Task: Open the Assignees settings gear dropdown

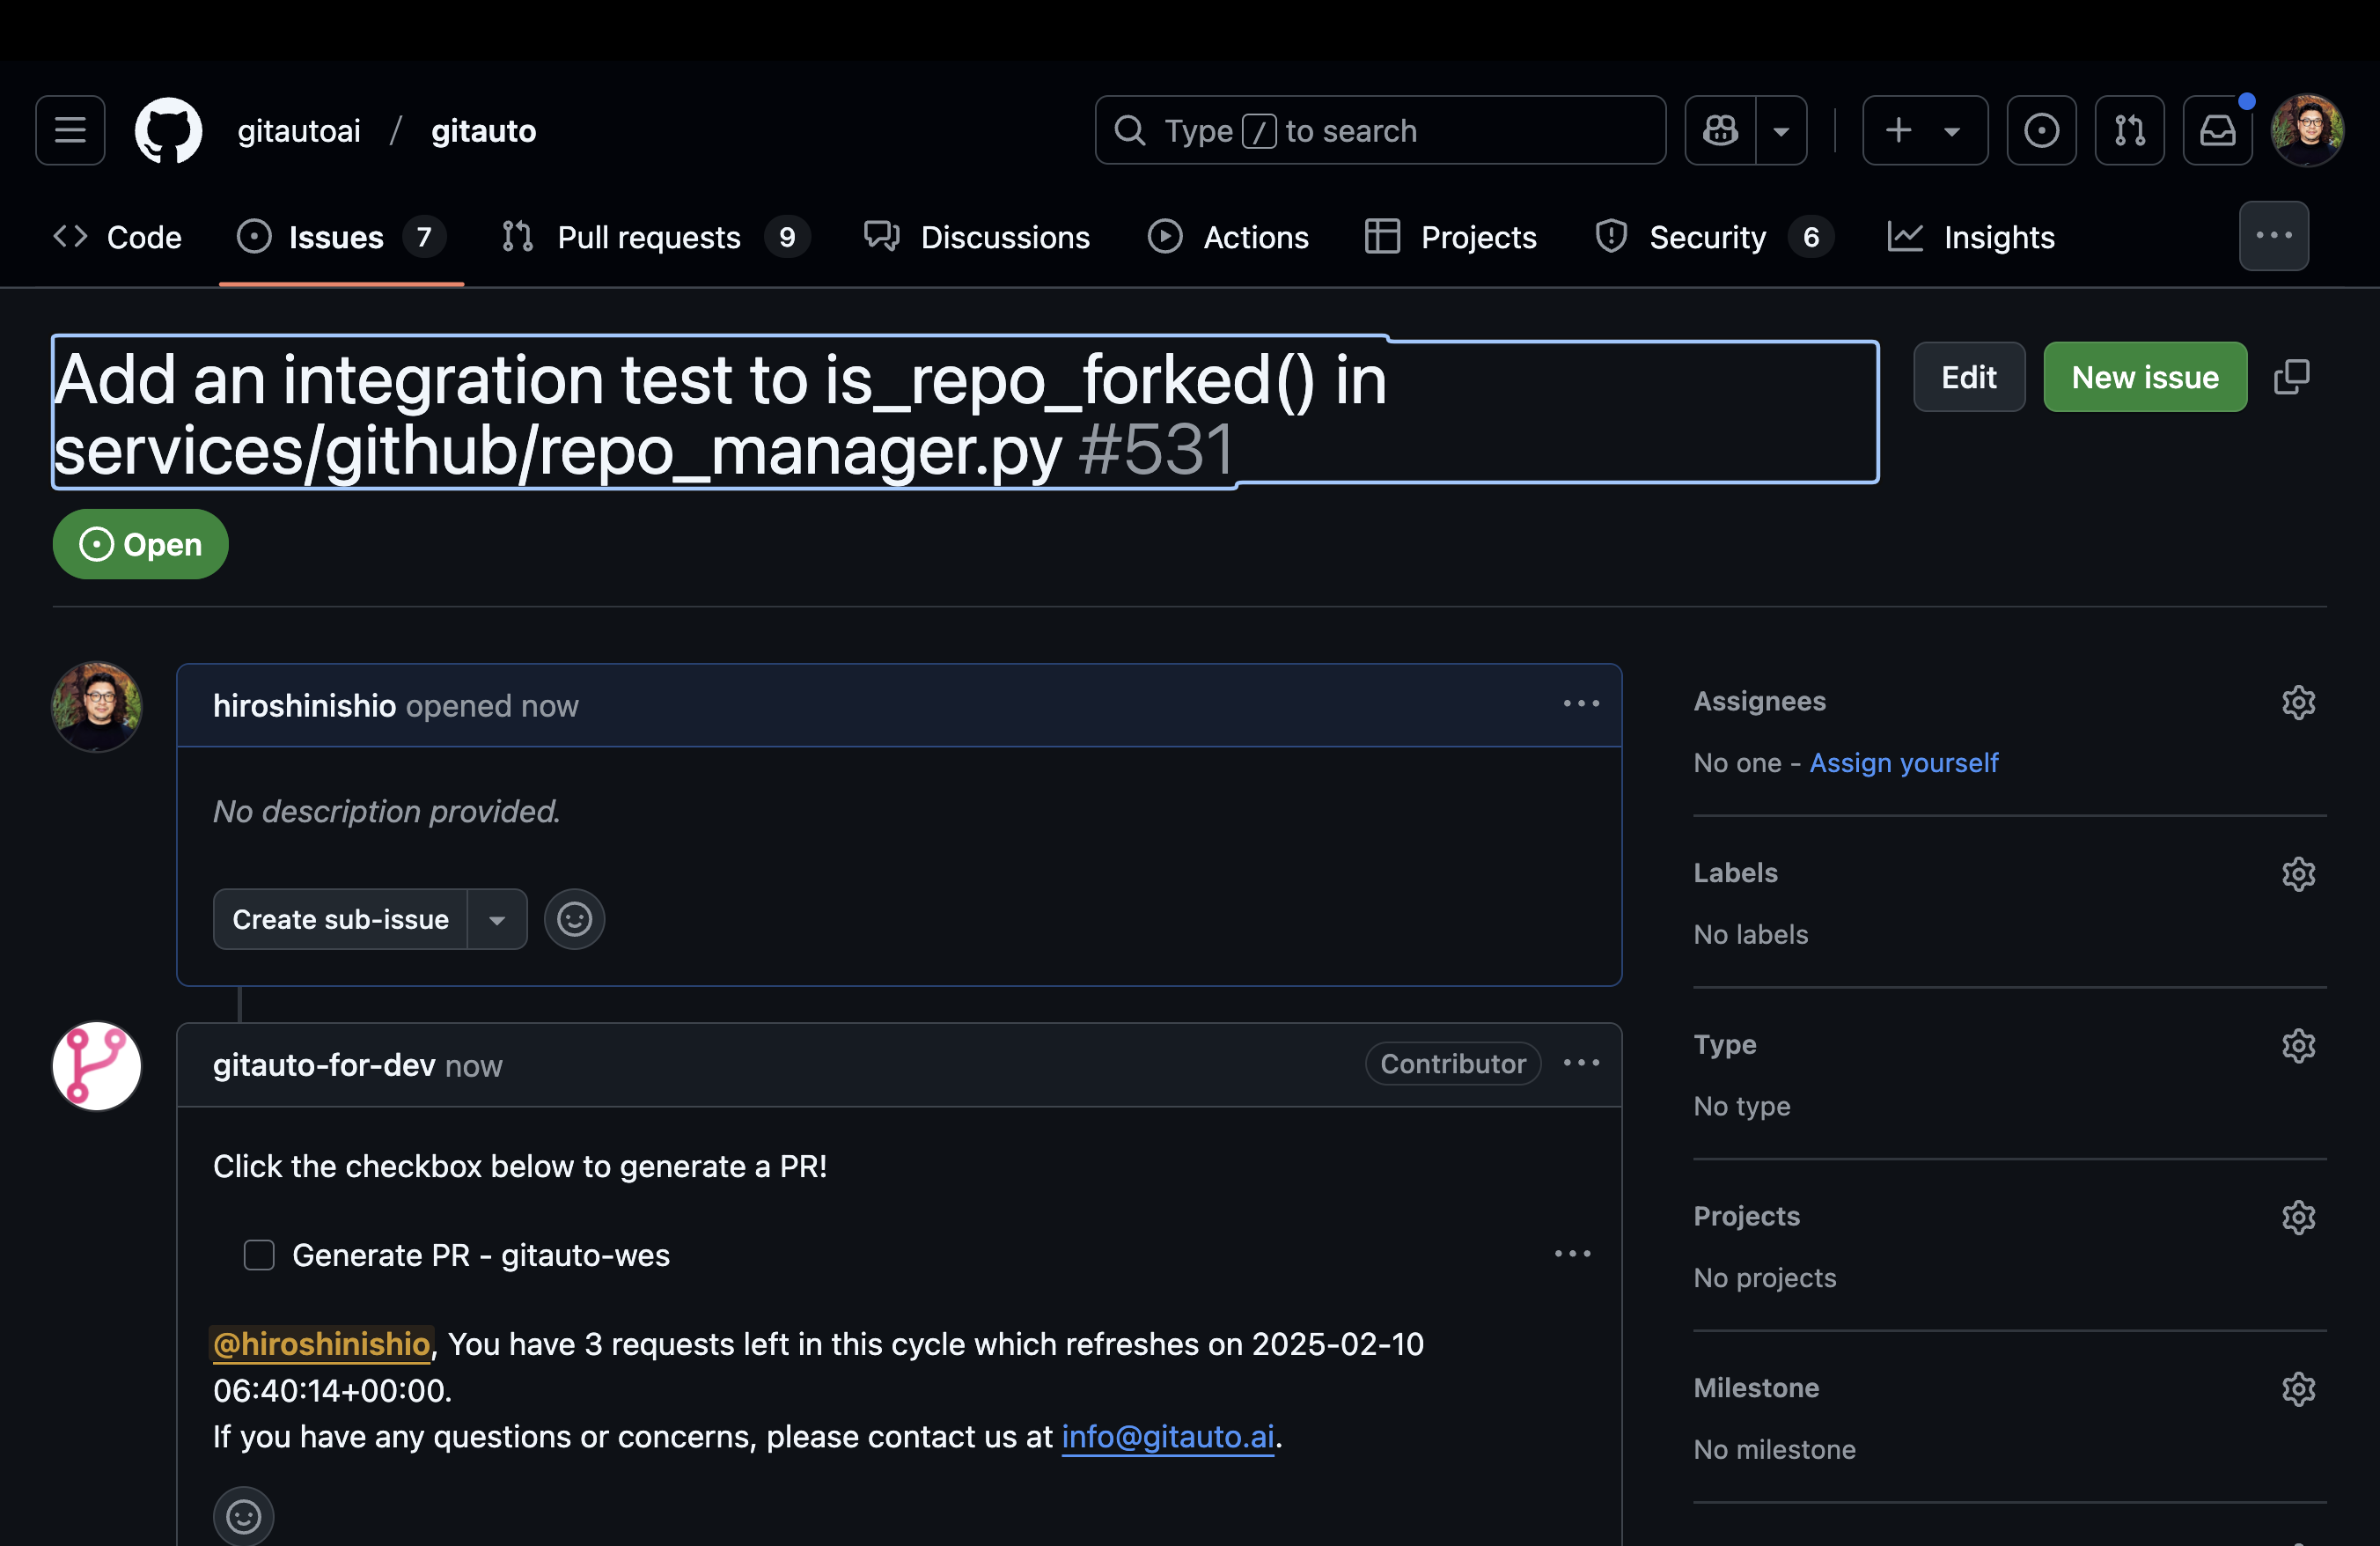Action: (x=2300, y=701)
